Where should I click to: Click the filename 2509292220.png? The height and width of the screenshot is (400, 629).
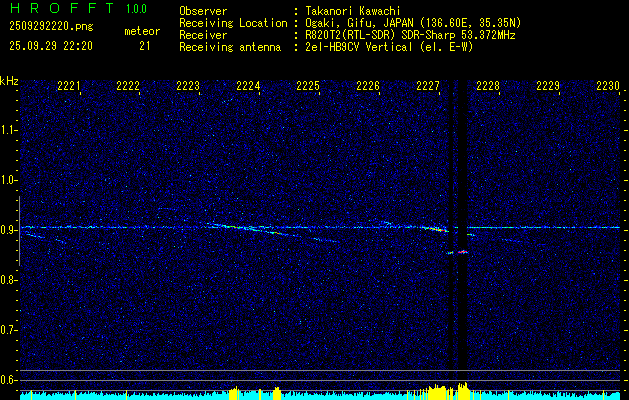(x=51, y=27)
